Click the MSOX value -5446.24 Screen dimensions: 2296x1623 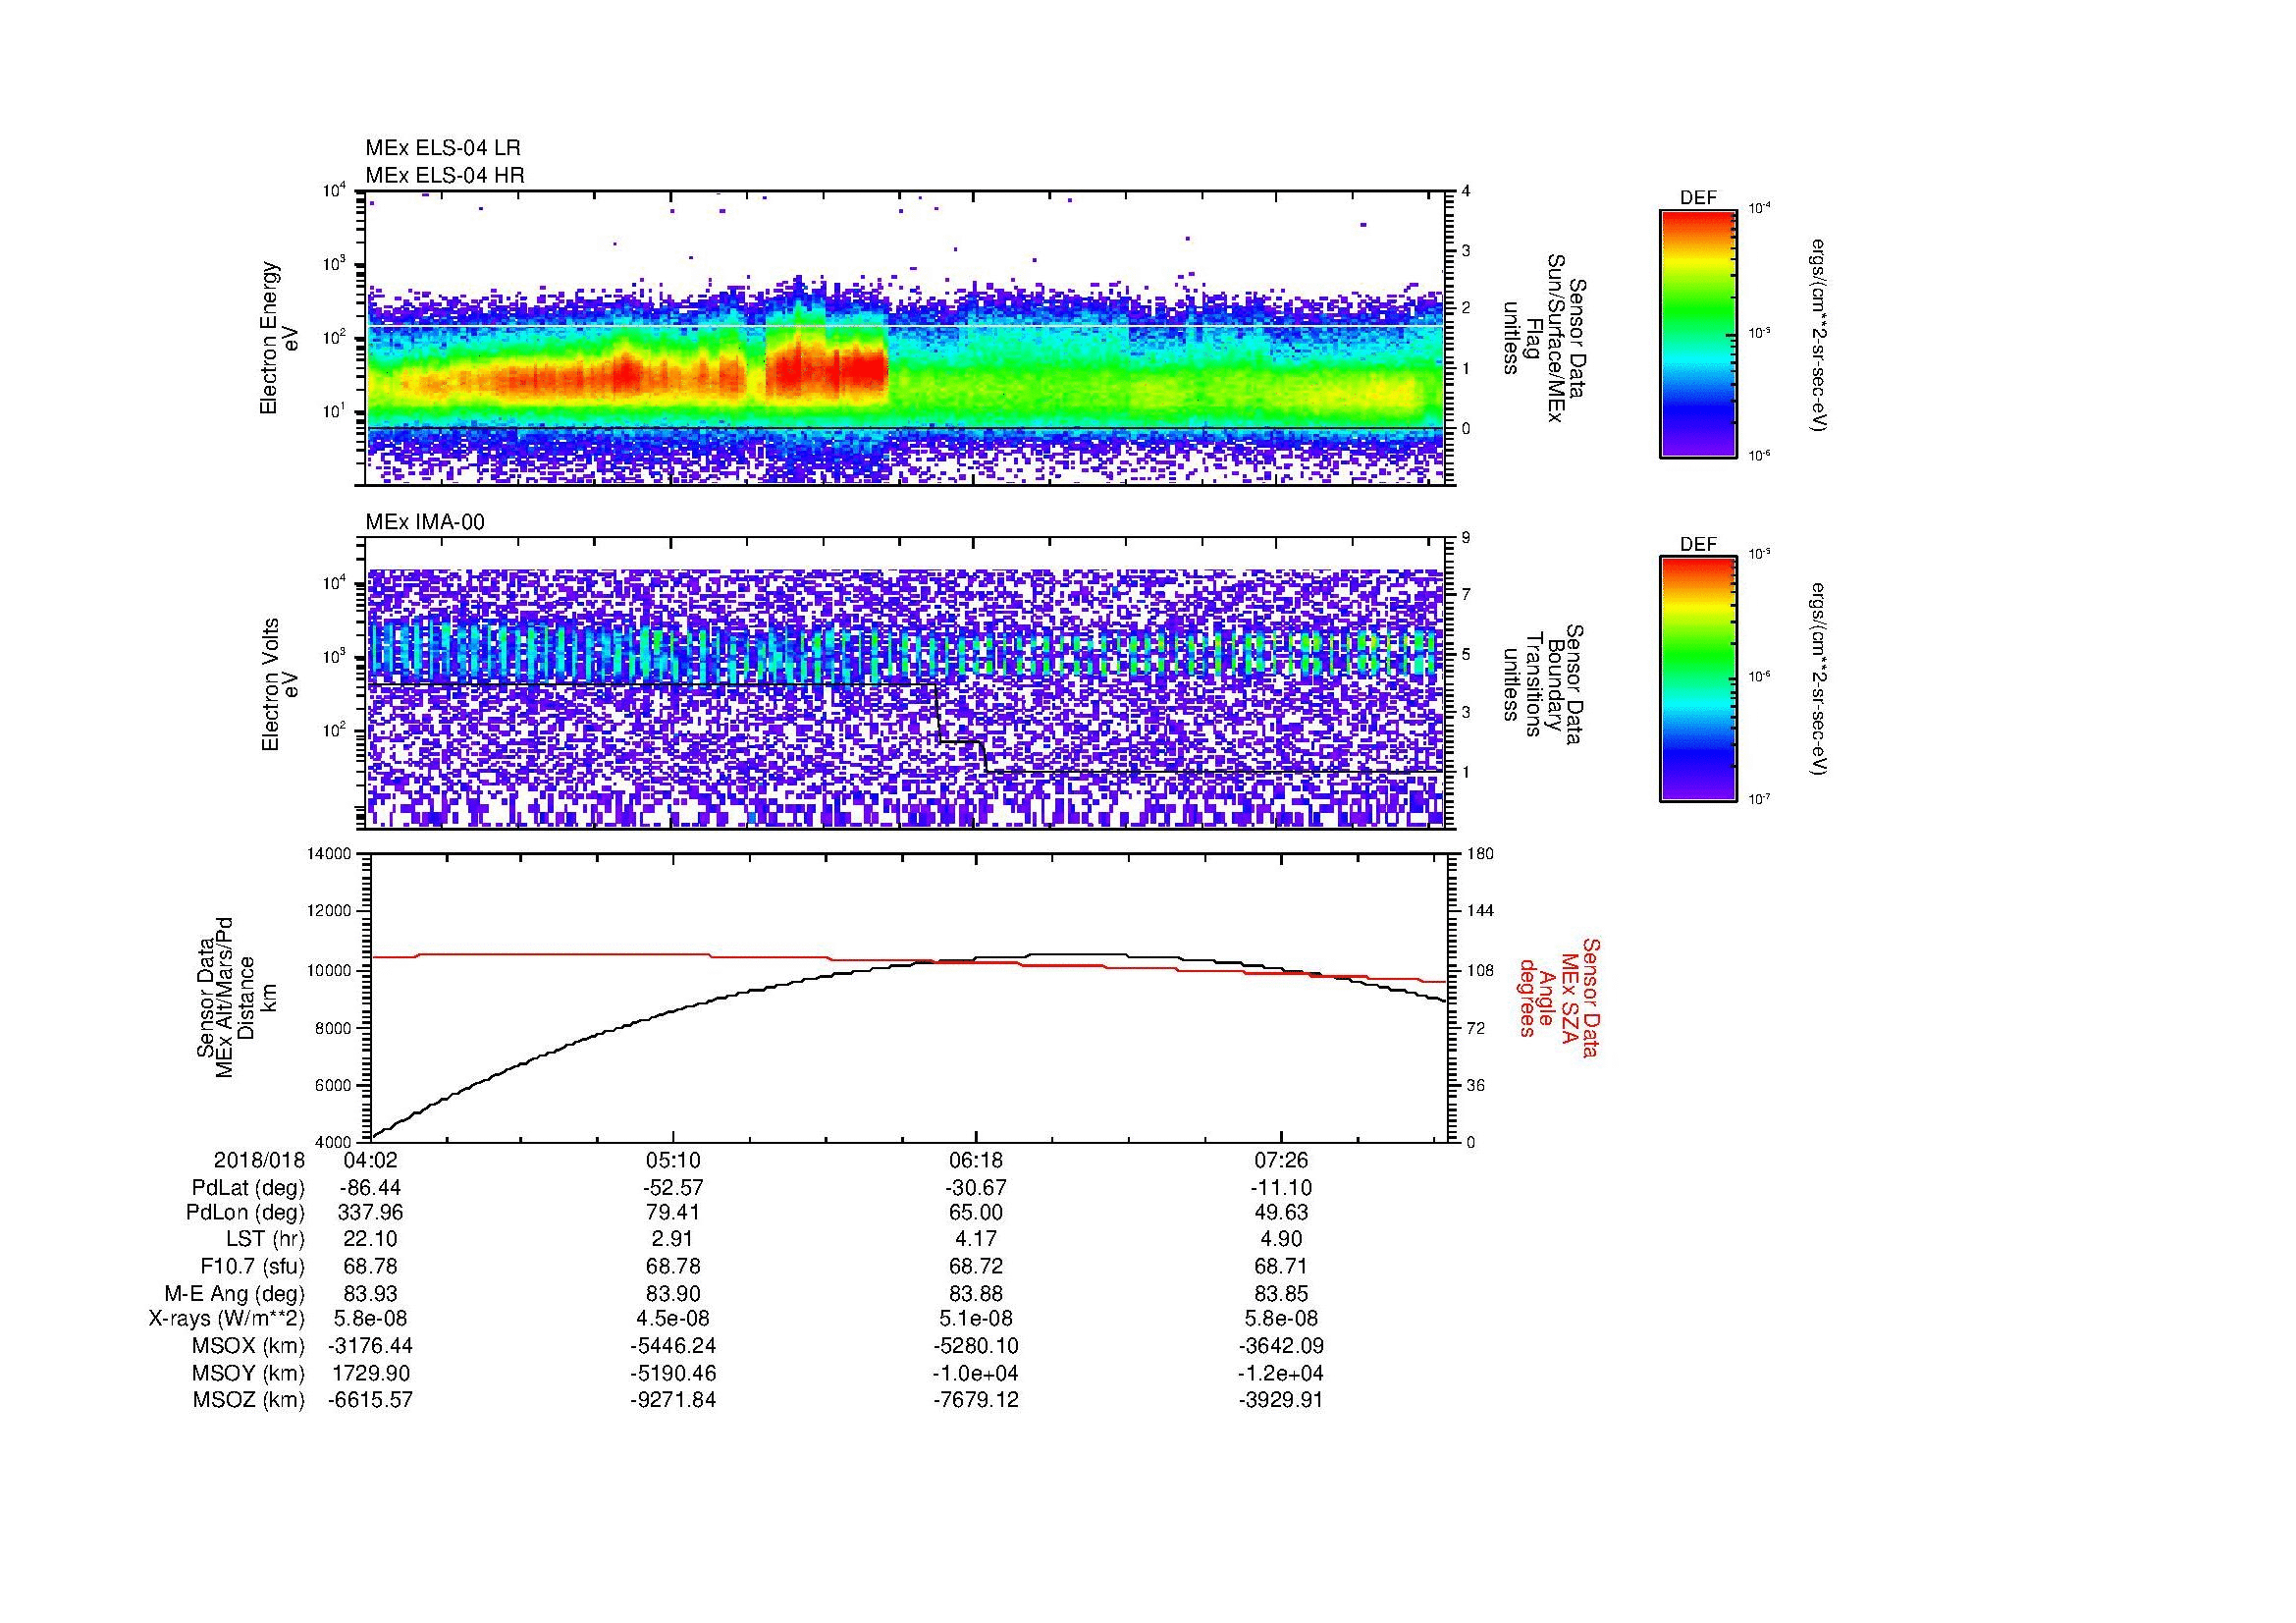[x=673, y=1346]
